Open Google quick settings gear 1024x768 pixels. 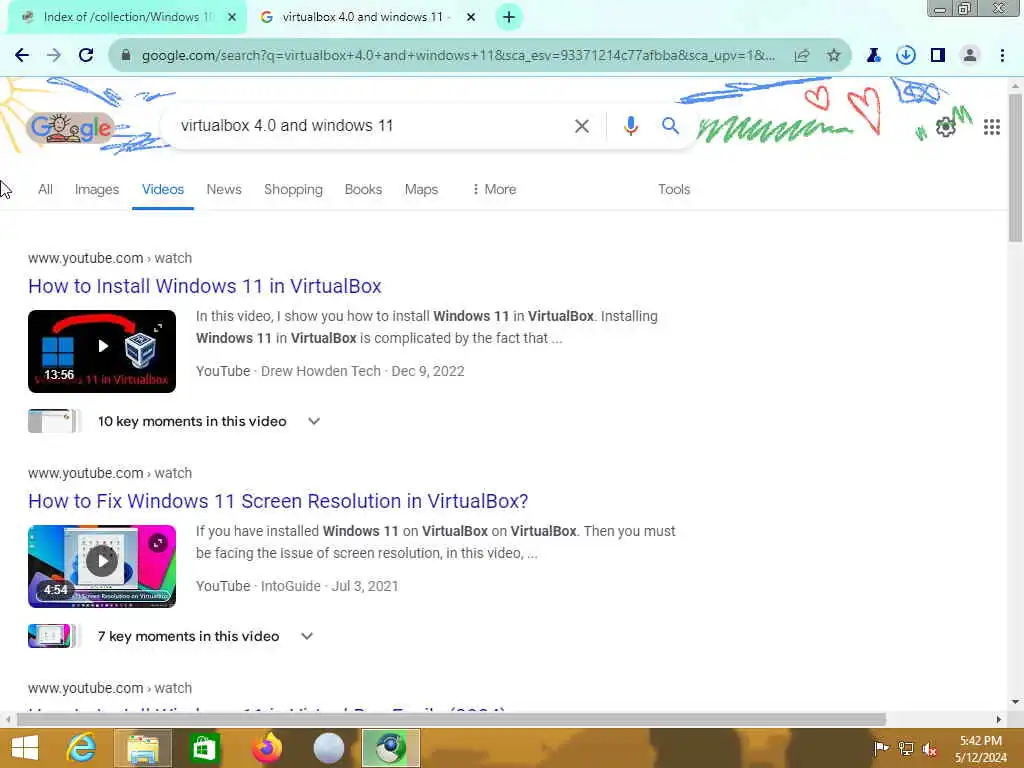(945, 127)
